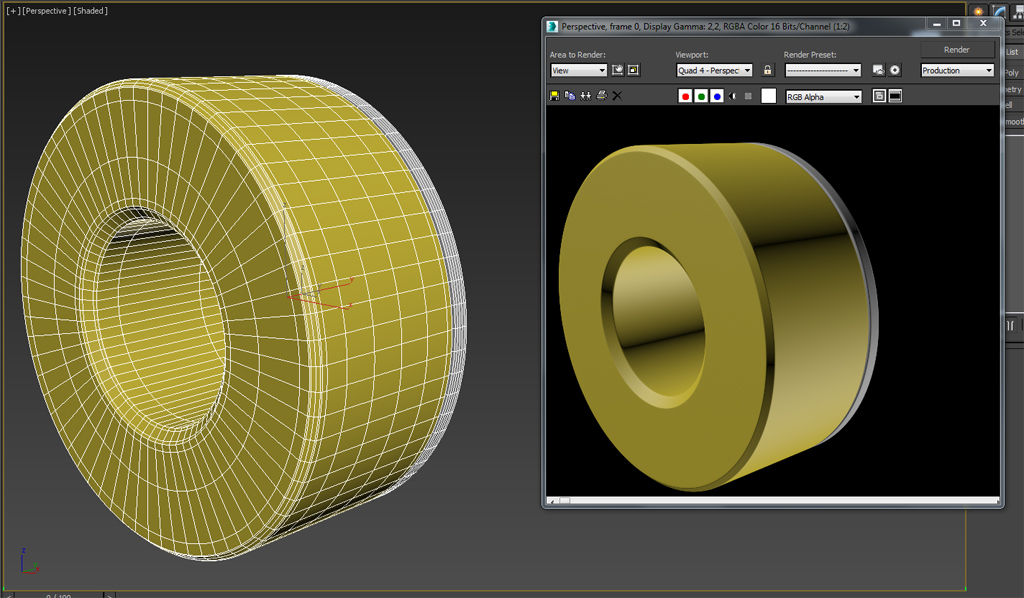The width and height of the screenshot is (1024, 598).
Task: Click the render window title bar icon
Action: [552, 26]
